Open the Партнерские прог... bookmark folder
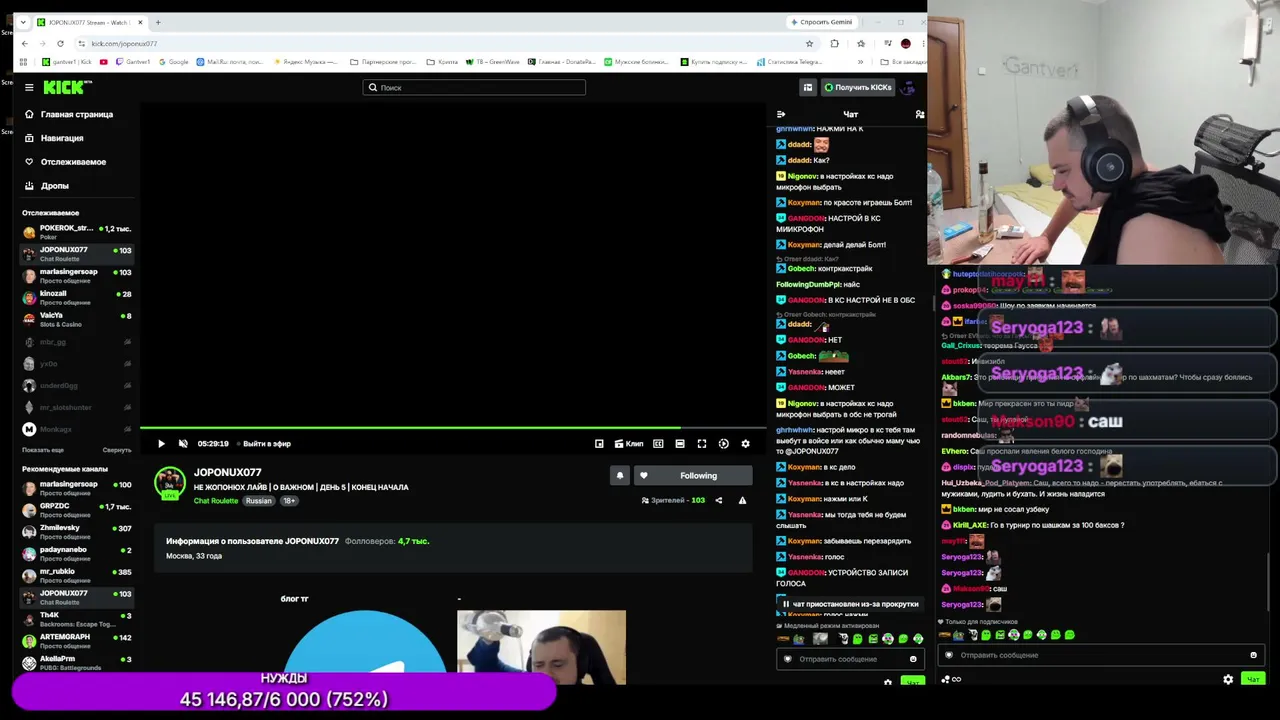The image size is (1280, 720). tap(383, 62)
